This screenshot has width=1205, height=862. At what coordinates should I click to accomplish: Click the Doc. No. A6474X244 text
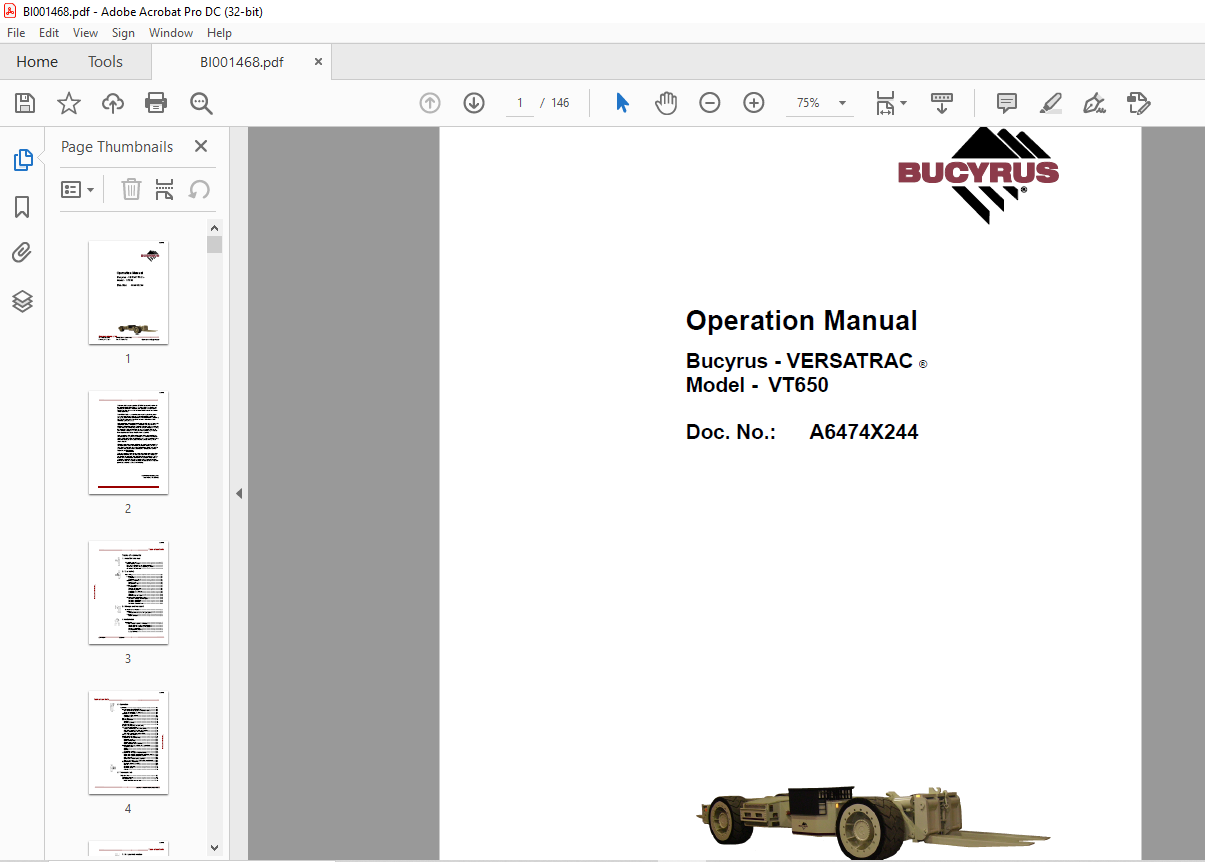(802, 432)
